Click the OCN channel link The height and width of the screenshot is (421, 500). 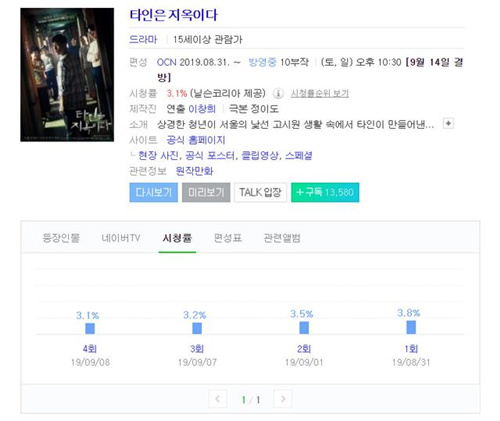[x=166, y=62]
